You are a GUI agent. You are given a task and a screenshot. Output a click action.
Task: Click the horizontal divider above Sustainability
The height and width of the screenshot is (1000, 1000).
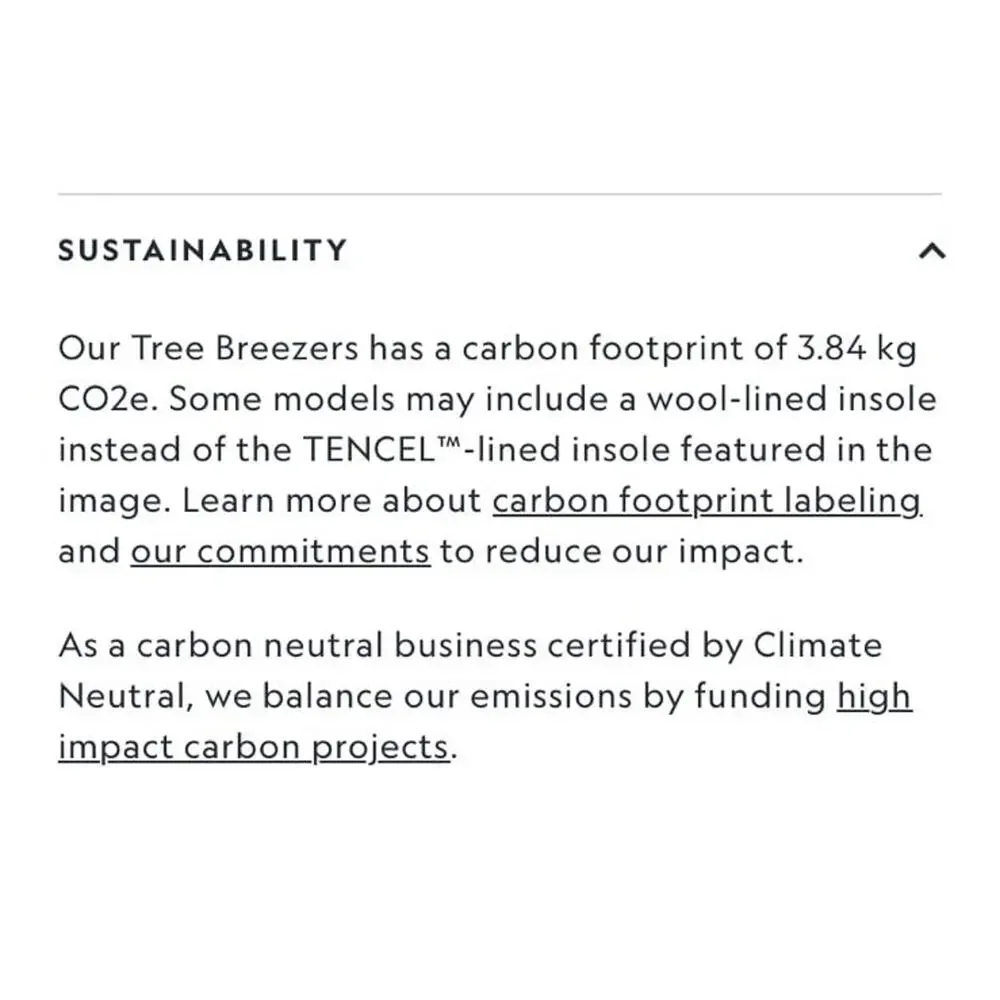500,193
